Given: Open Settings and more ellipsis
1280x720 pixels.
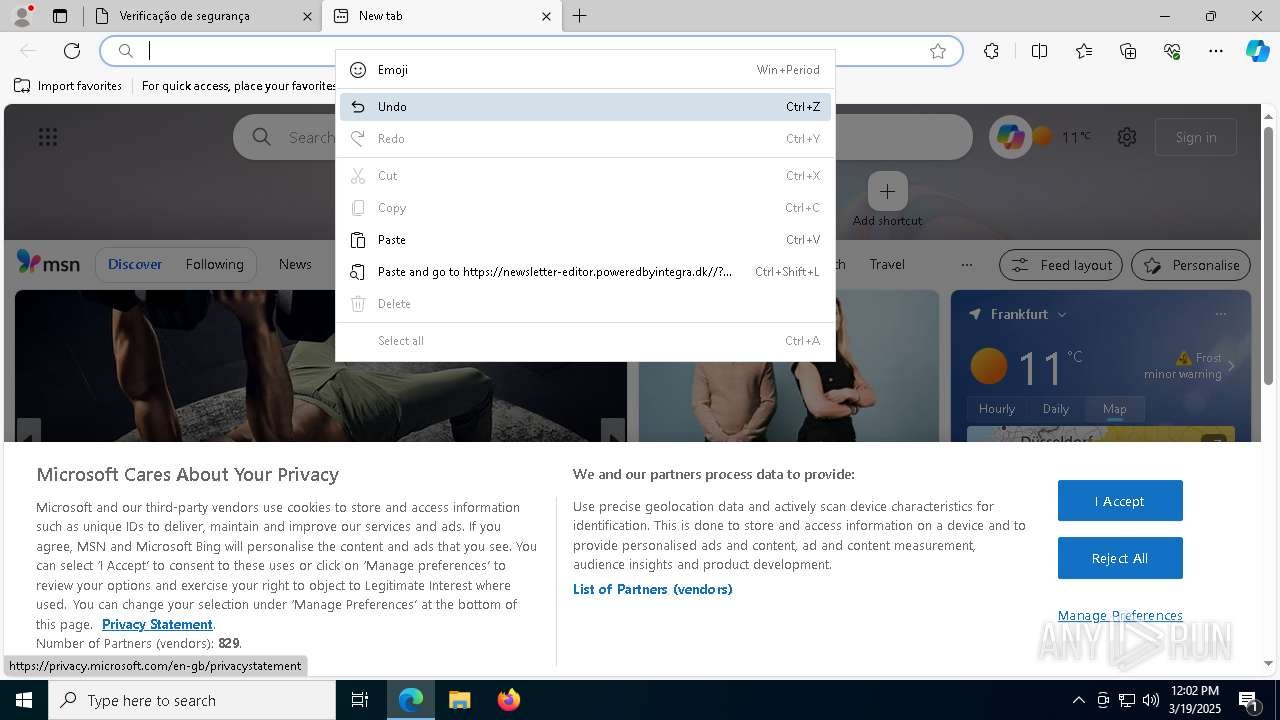Looking at the screenshot, I should [1216, 51].
